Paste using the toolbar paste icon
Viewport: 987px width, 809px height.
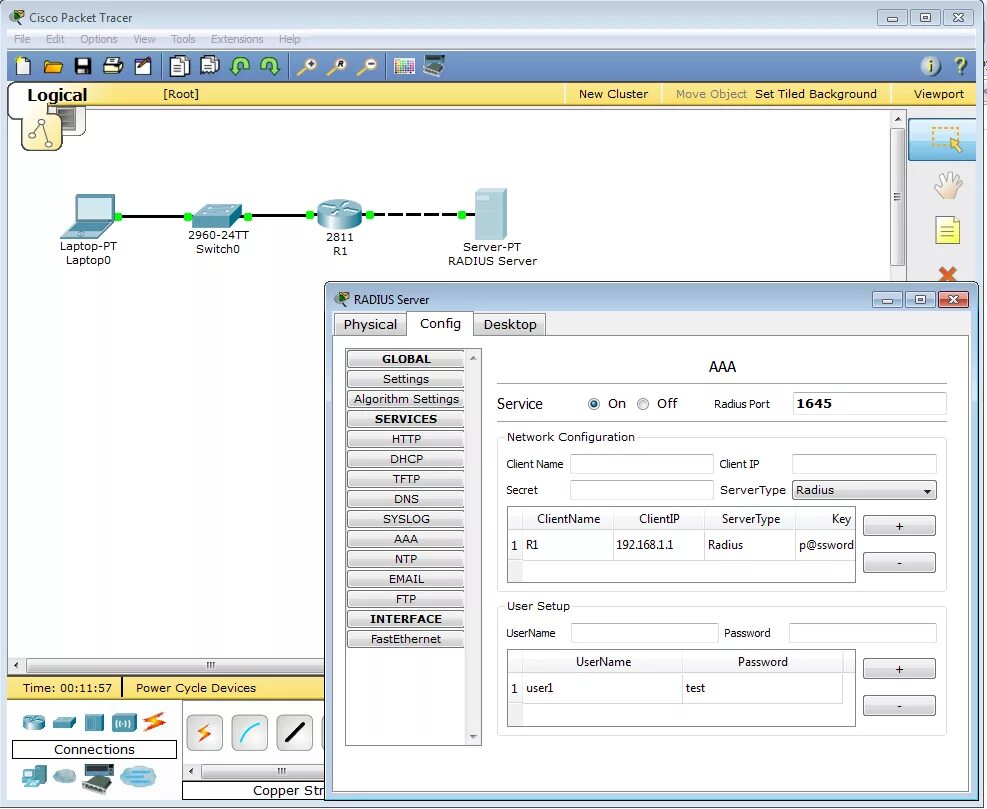[210, 65]
